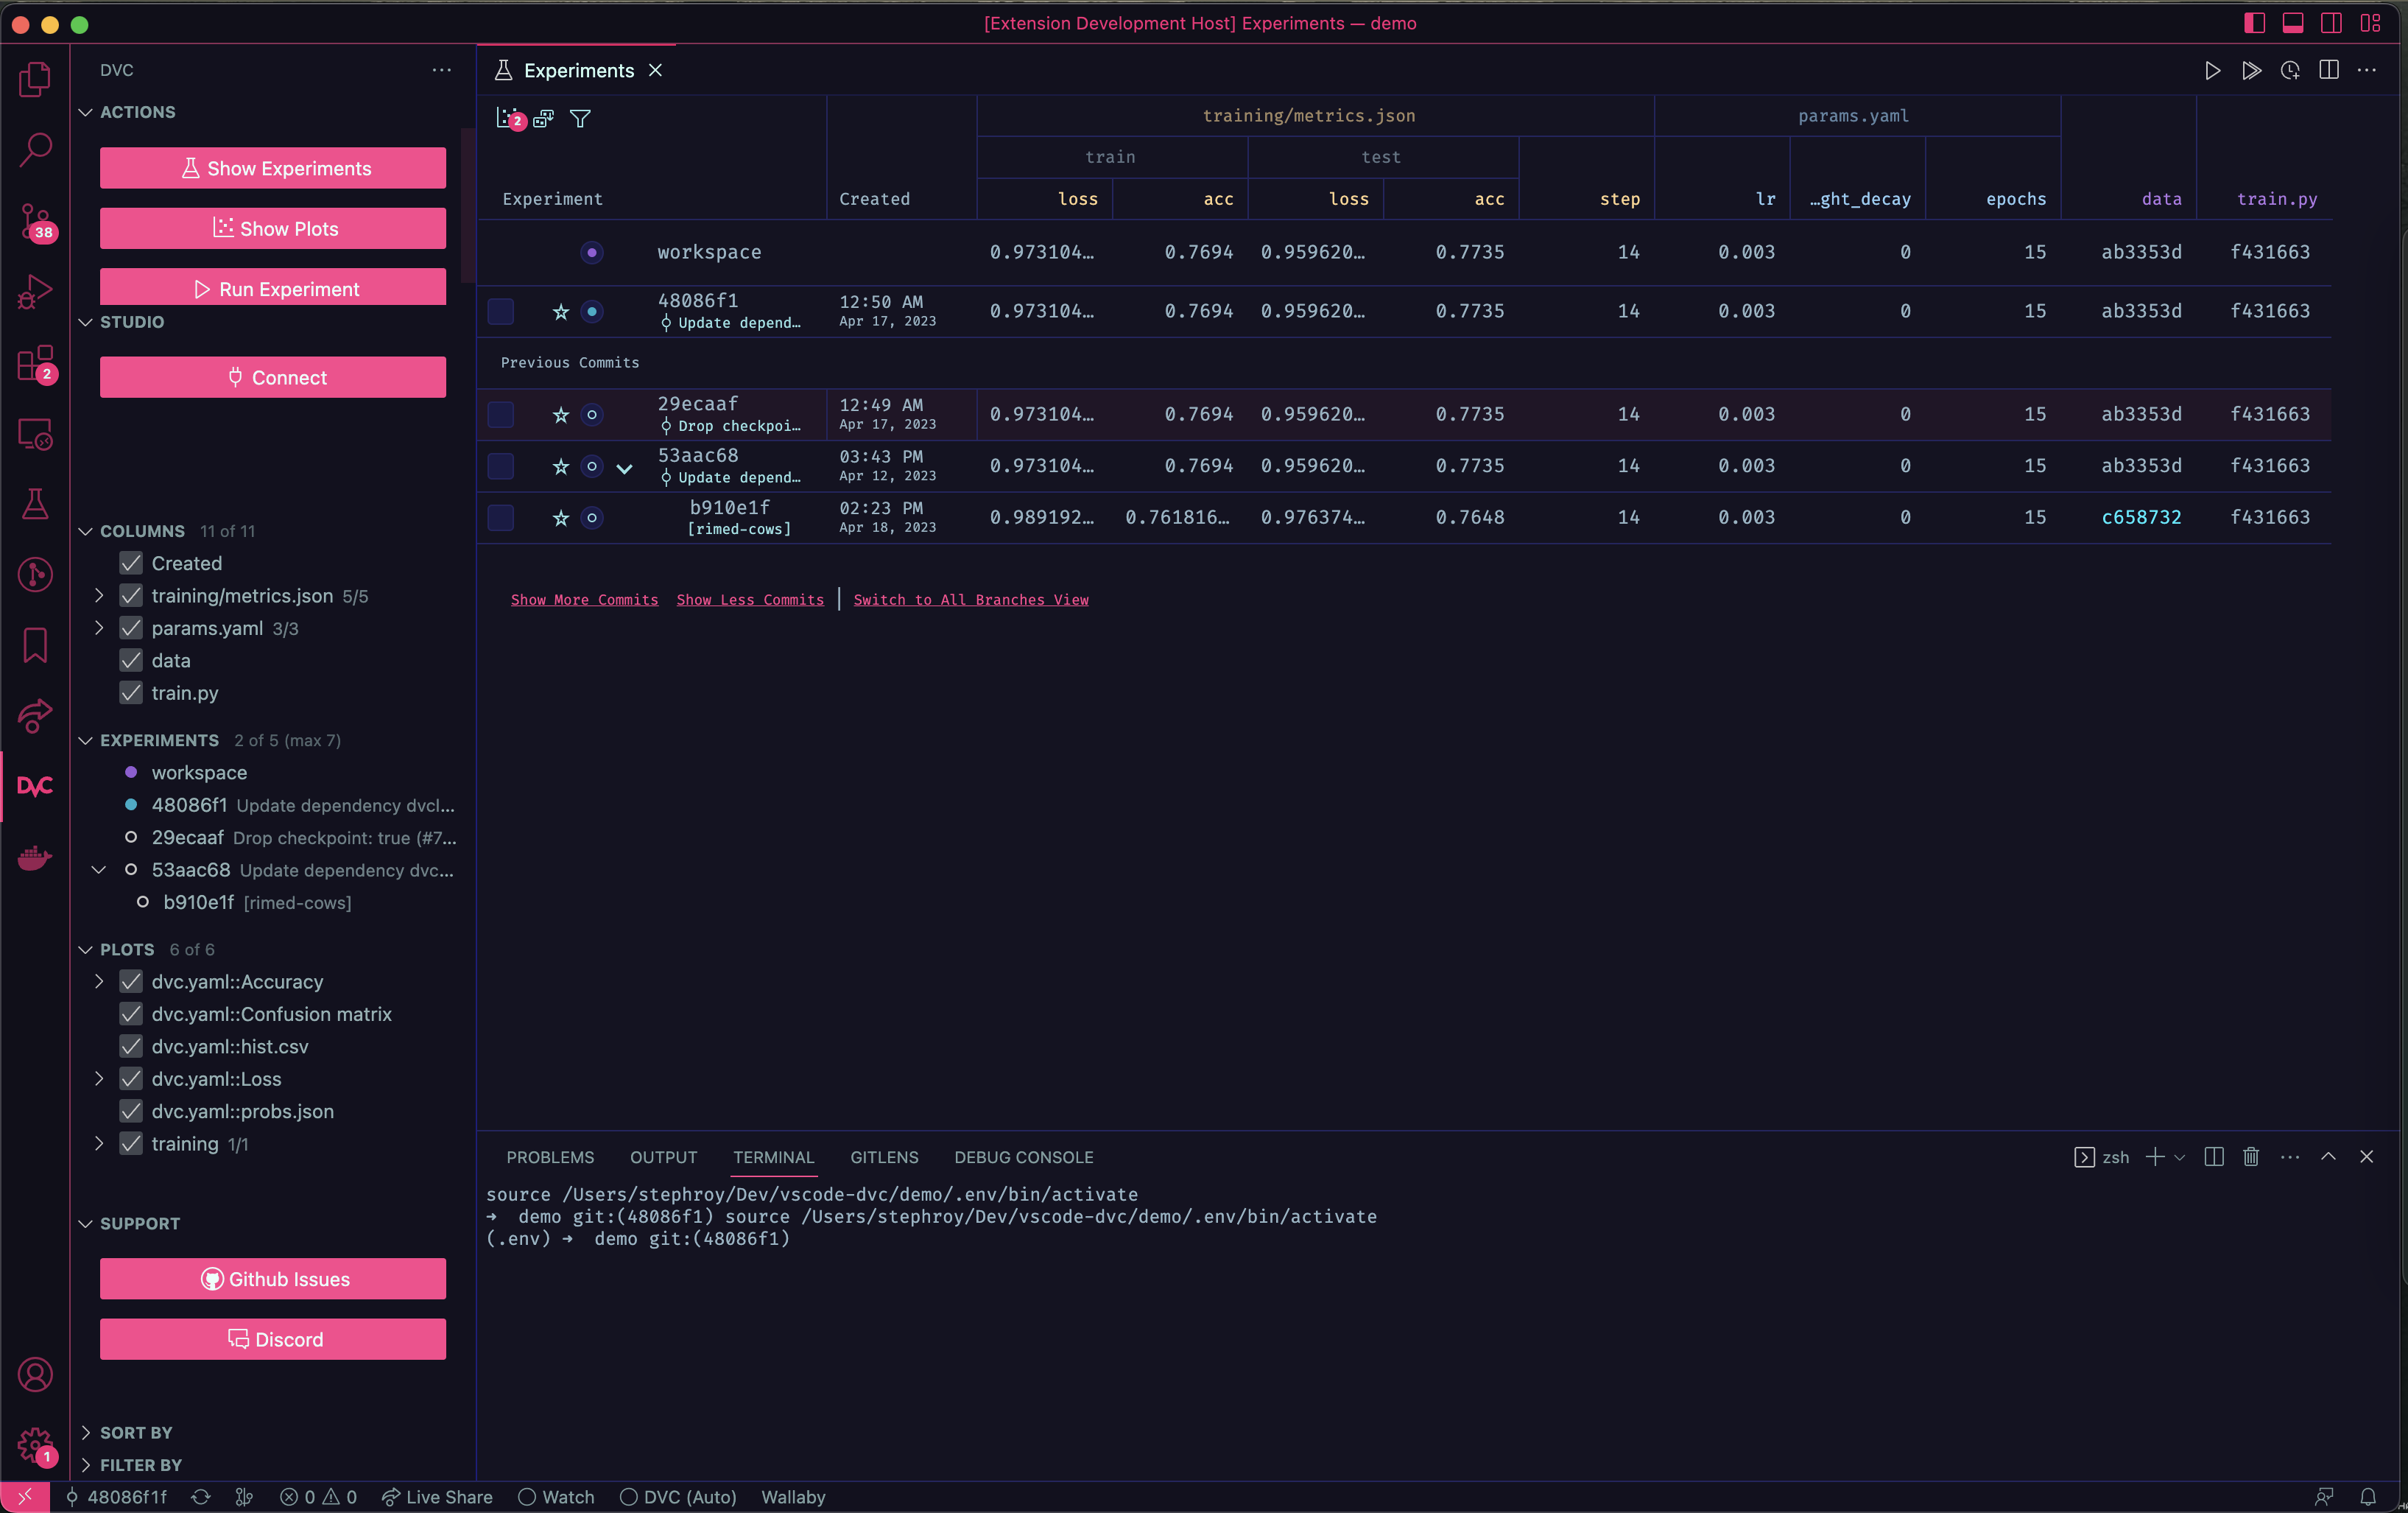
Task: Click the trash icon in the terminal panel
Action: coord(2250,1157)
